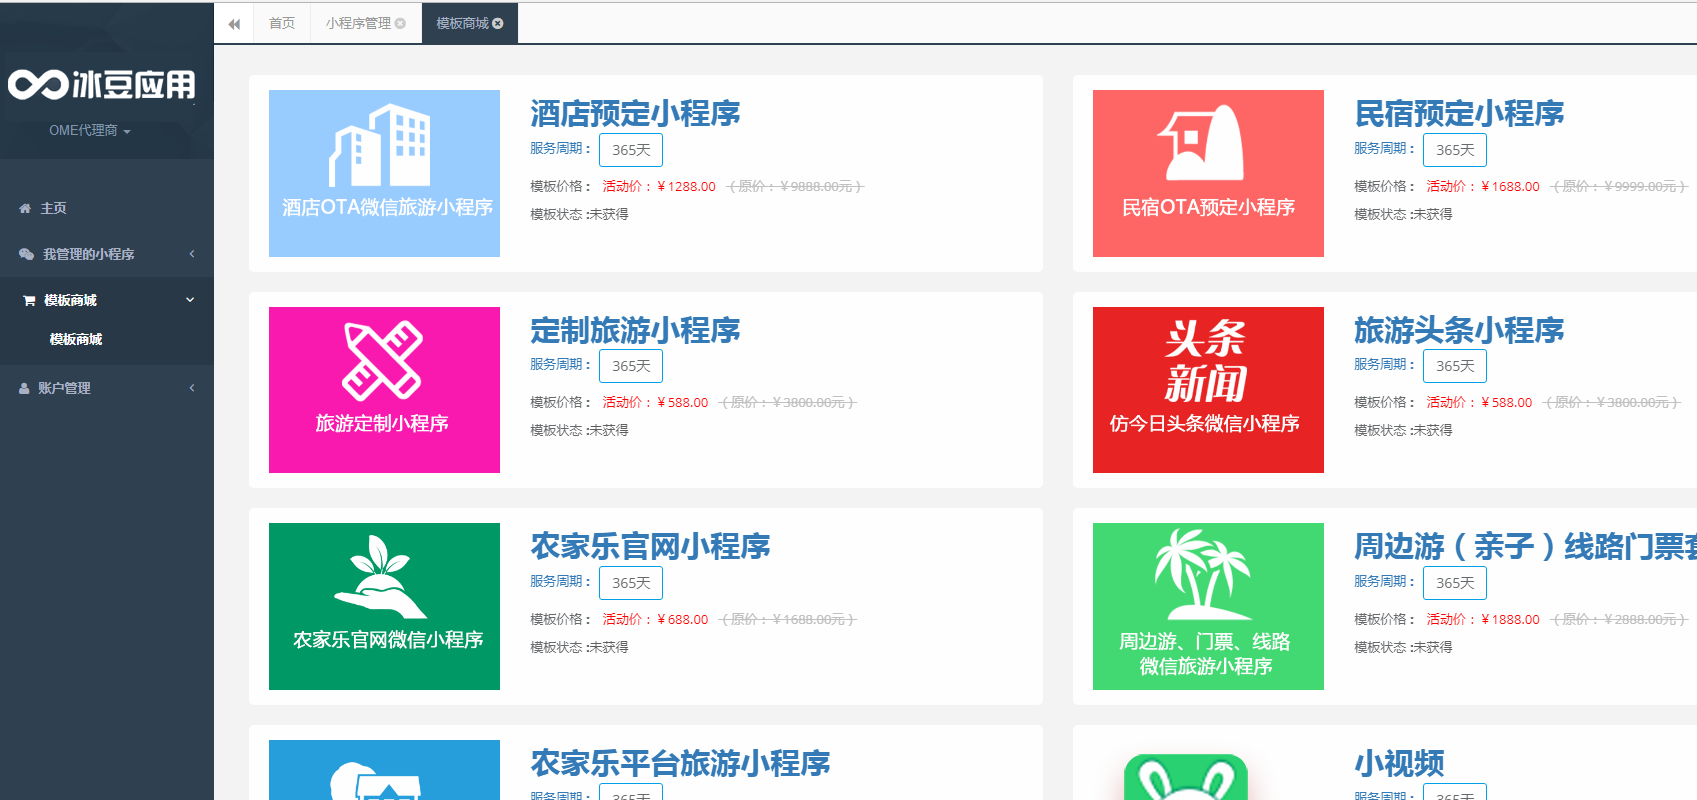The height and width of the screenshot is (800, 1697).
Task: Open the 模板商城 submenu item
Action: (x=76, y=339)
